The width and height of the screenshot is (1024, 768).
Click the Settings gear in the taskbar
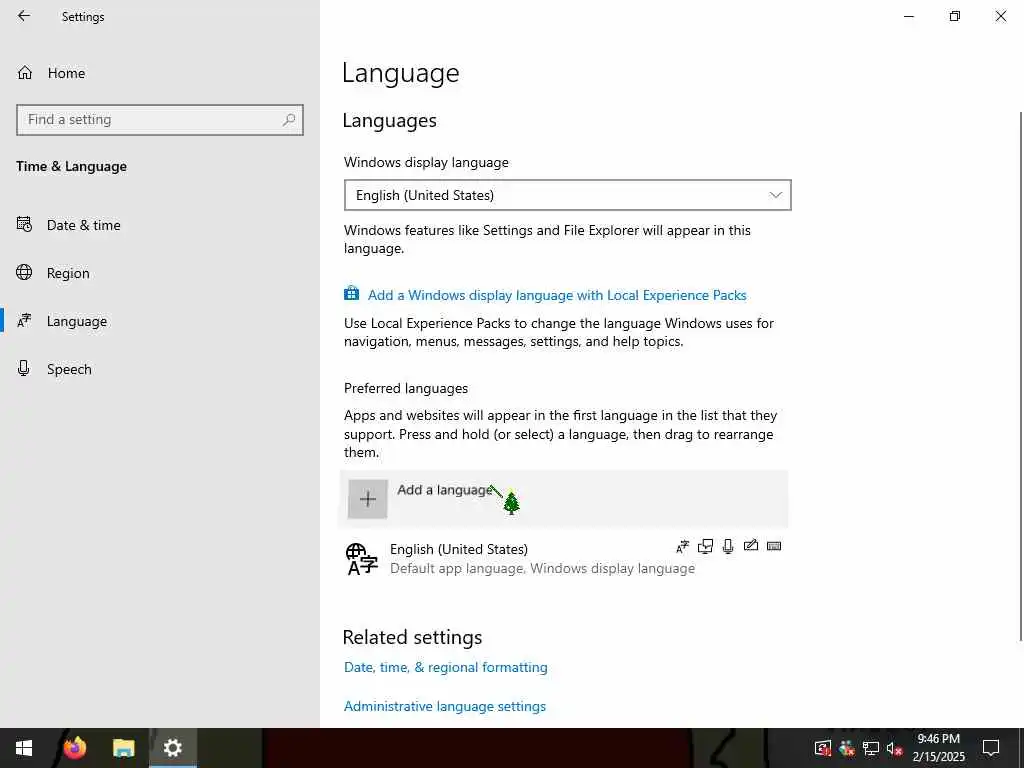tap(172, 748)
